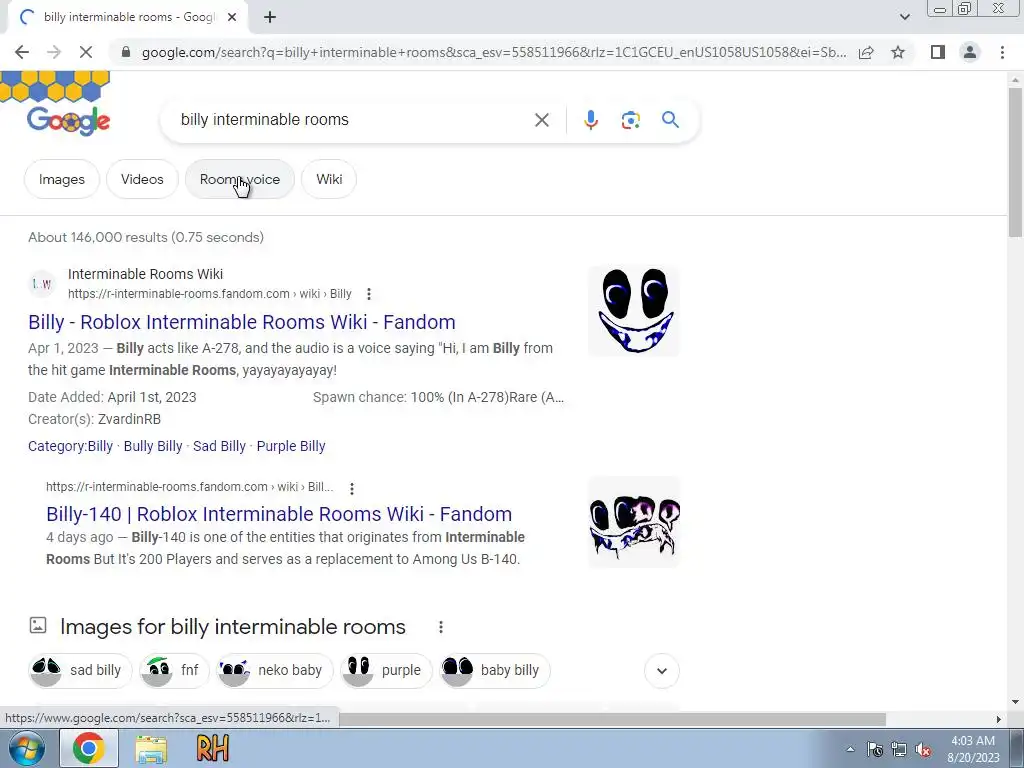Open the Sad Billy sitelink
The width and height of the screenshot is (1024, 768).
click(219, 446)
